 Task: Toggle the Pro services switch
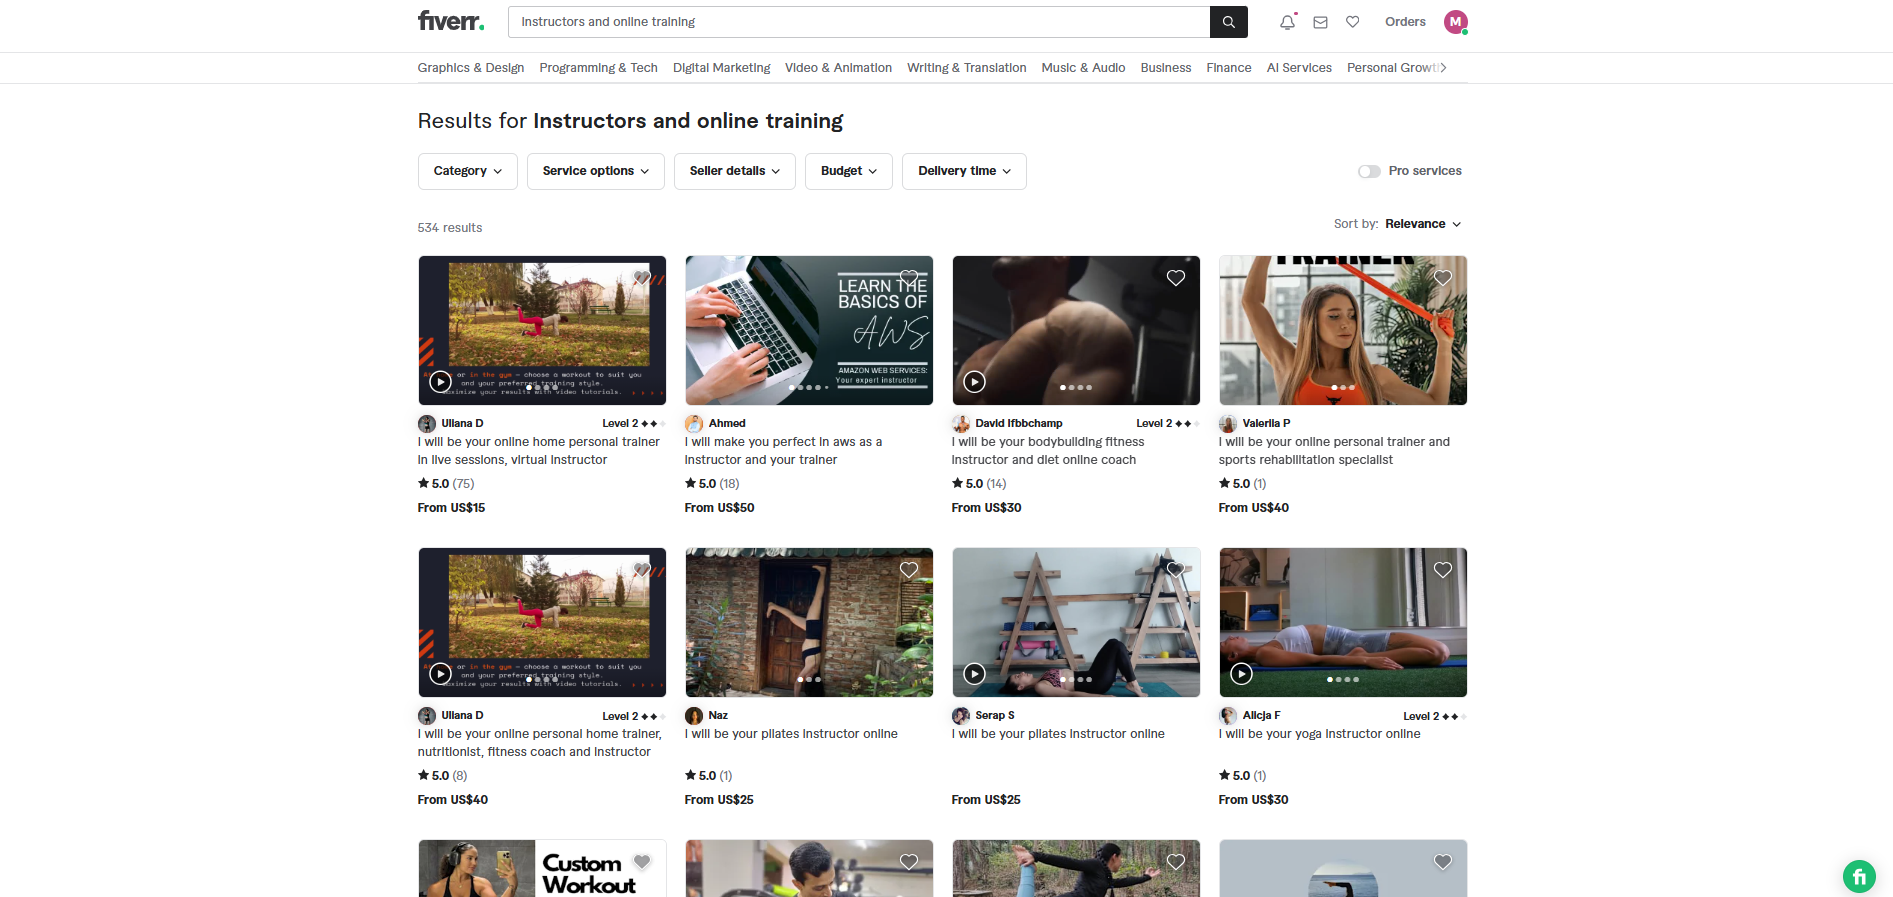1369,171
